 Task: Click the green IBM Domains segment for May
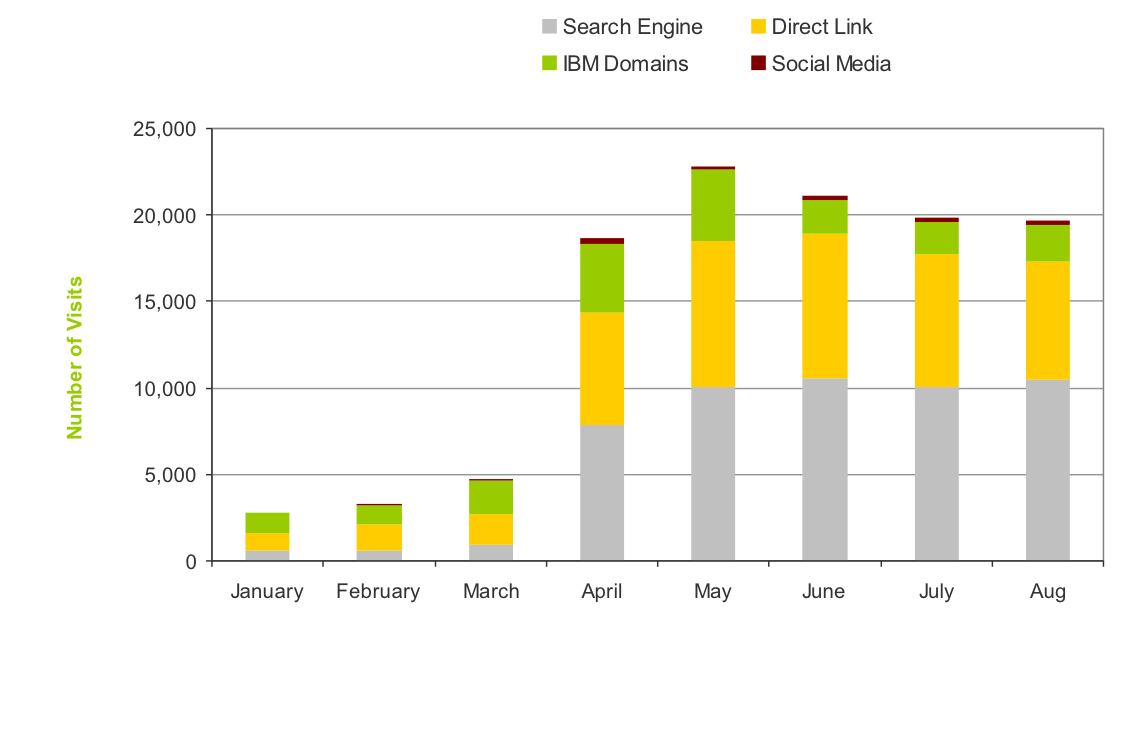(x=713, y=205)
